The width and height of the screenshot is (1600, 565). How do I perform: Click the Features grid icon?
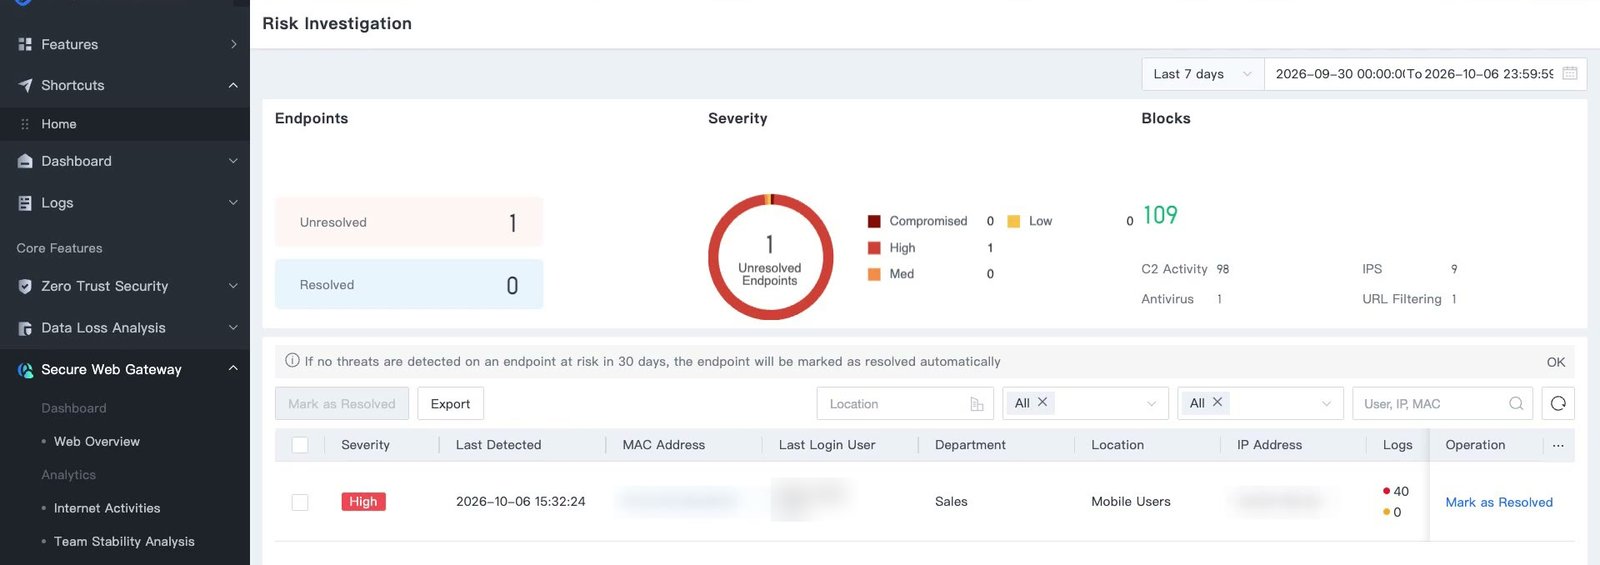coord(25,44)
